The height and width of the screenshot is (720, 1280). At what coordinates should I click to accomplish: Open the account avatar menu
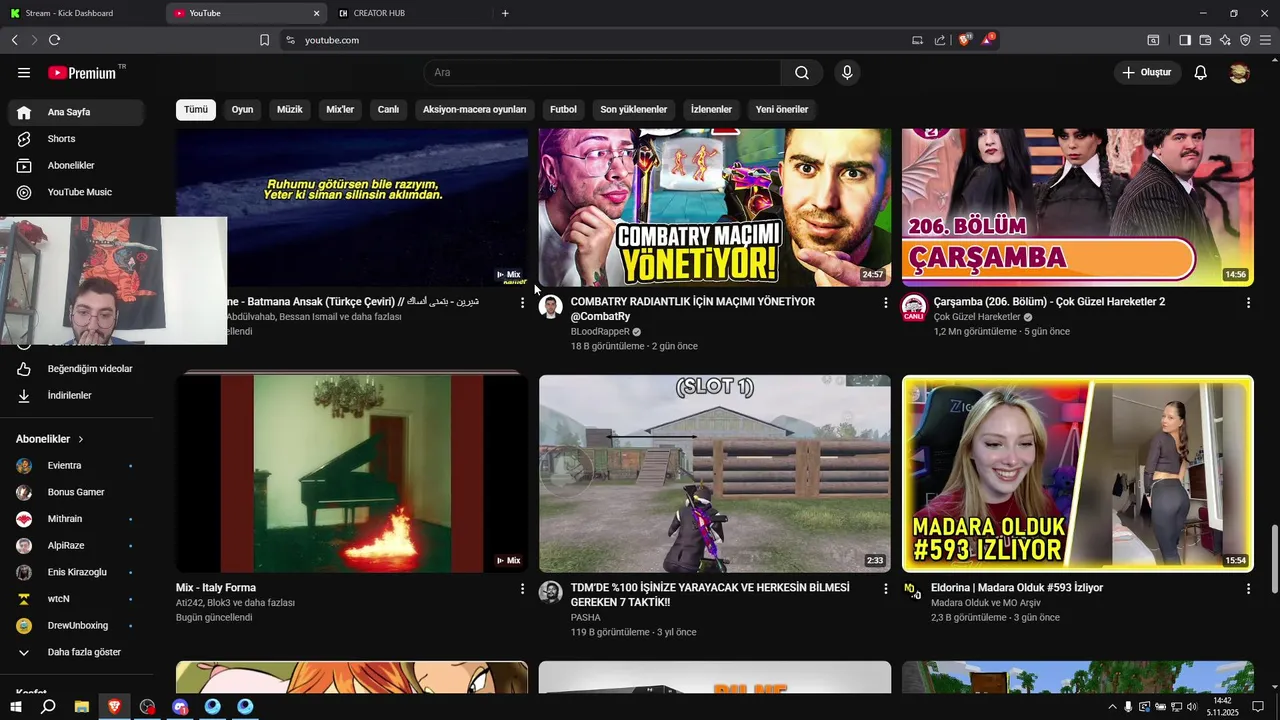[x=1239, y=73]
